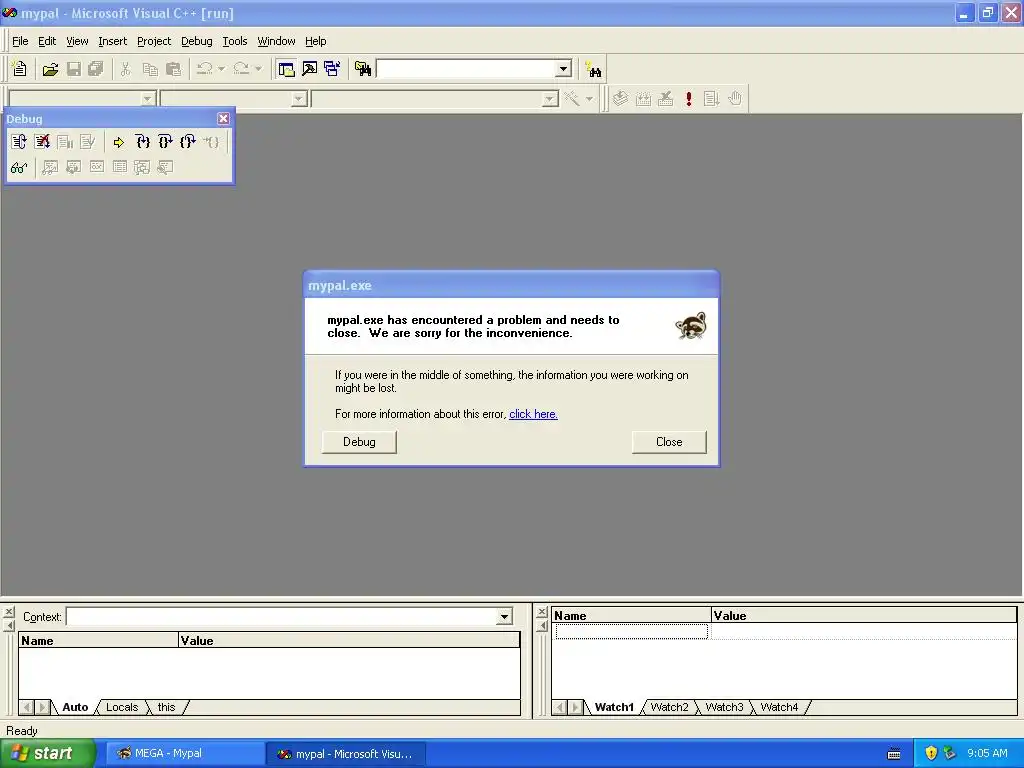The height and width of the screenshot is (768, 1024).
Task: Follow the "click here" error information link
Action: pyautogui.click(x=534, y=414)
